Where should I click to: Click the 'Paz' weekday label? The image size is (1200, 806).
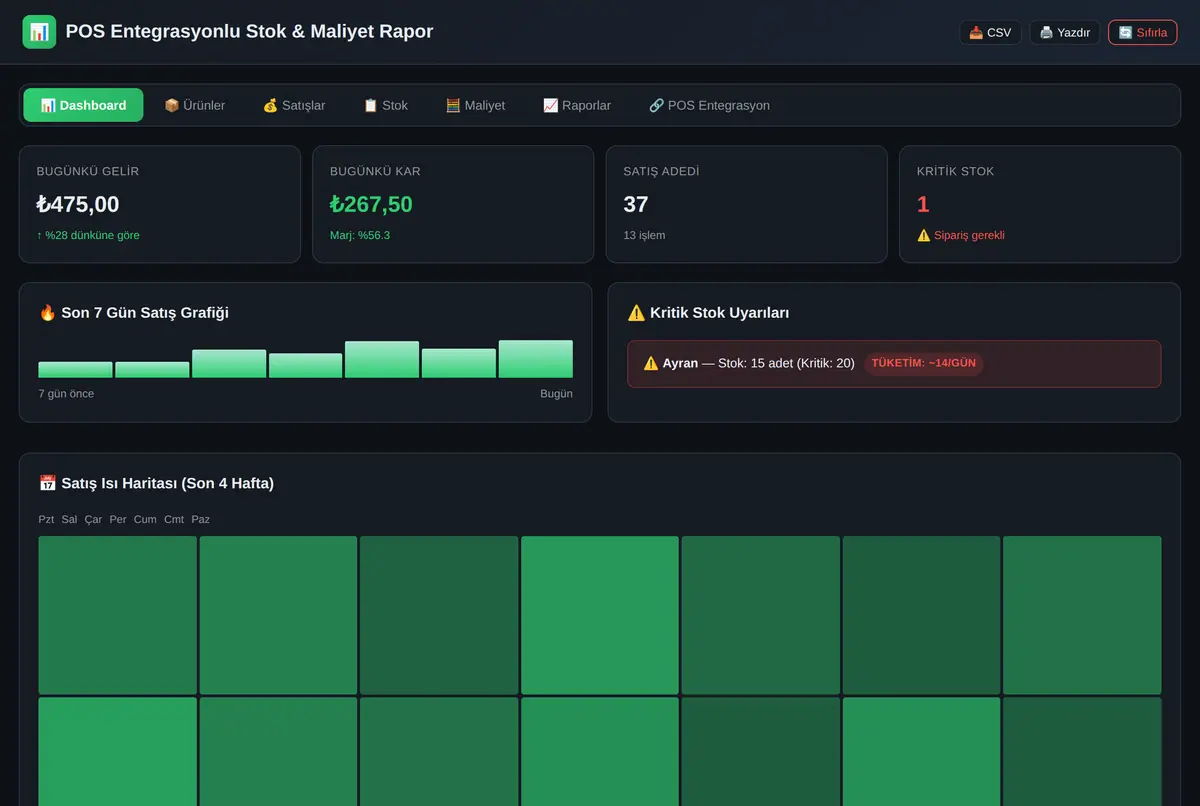201,519
